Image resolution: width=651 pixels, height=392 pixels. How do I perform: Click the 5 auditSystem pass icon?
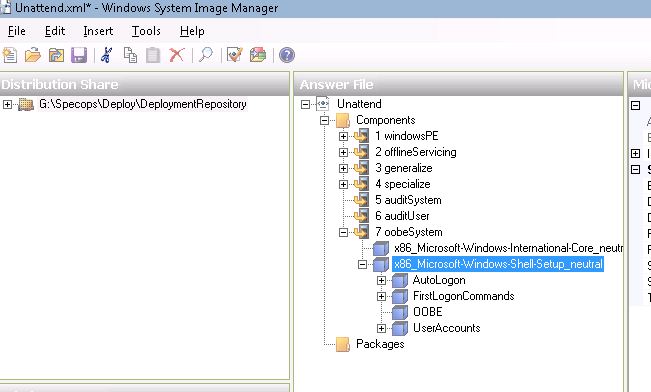coord(361,200)
